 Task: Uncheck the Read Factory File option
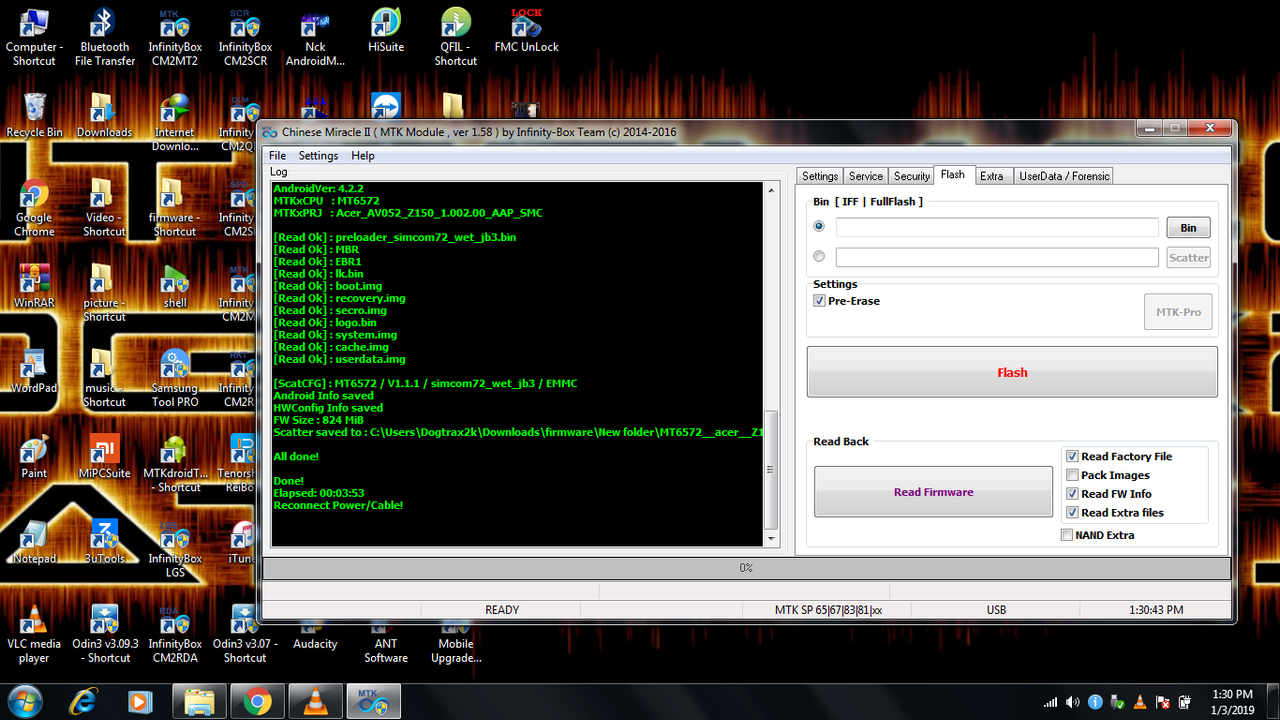click(x=1072, y=456)
